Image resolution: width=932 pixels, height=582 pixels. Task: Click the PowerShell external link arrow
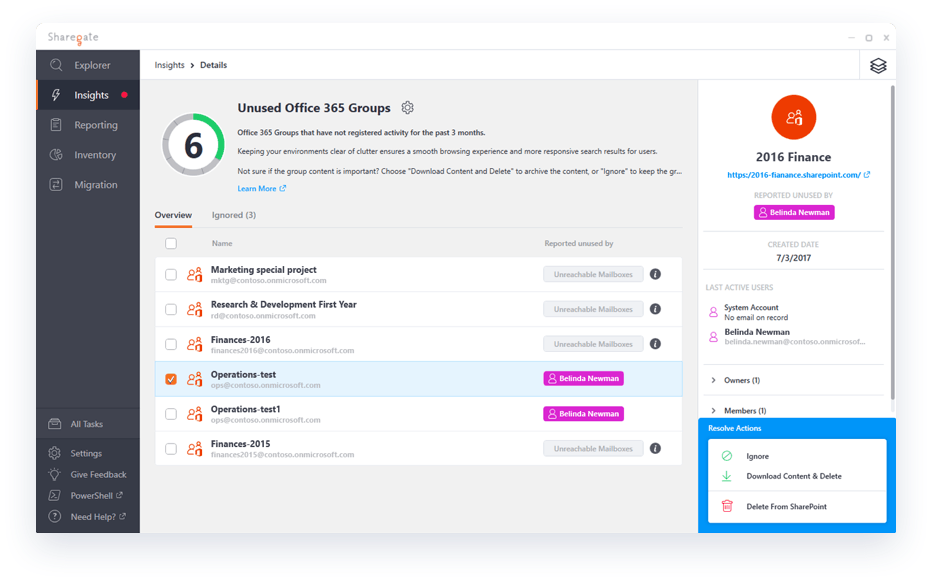[119, 495]
